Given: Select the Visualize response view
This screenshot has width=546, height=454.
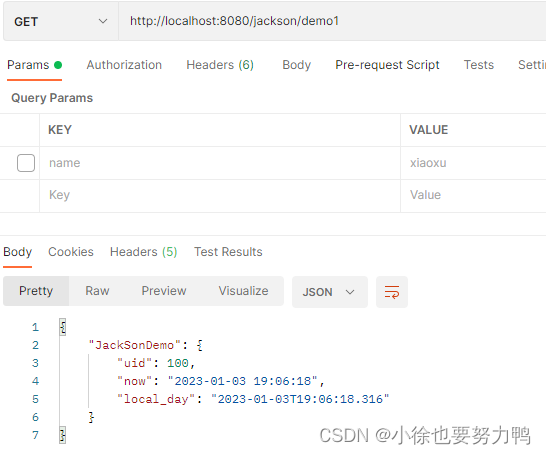Looking at the screenshot, I should [x=243, y=291].
